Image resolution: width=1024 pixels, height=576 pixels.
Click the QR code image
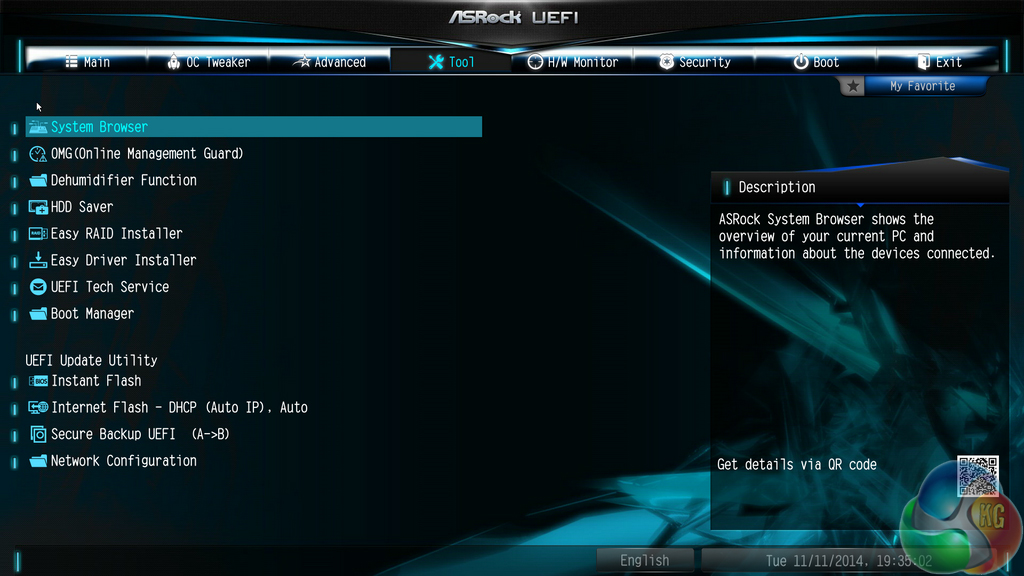point(978,476)
